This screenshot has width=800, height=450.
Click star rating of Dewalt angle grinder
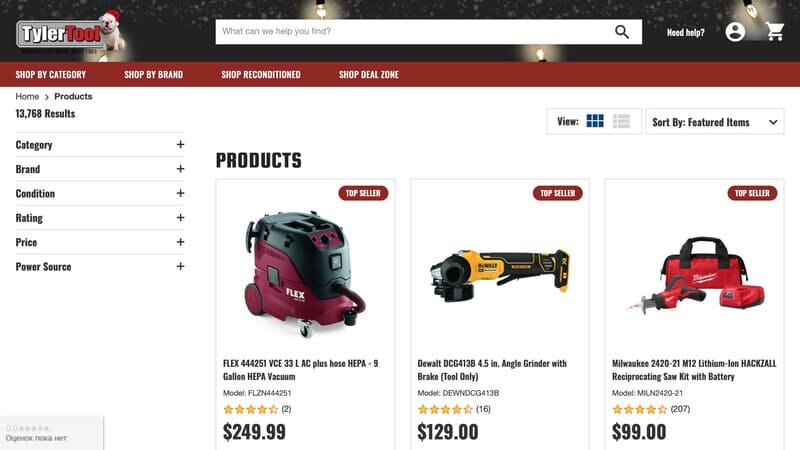click(x=445, y=409)
